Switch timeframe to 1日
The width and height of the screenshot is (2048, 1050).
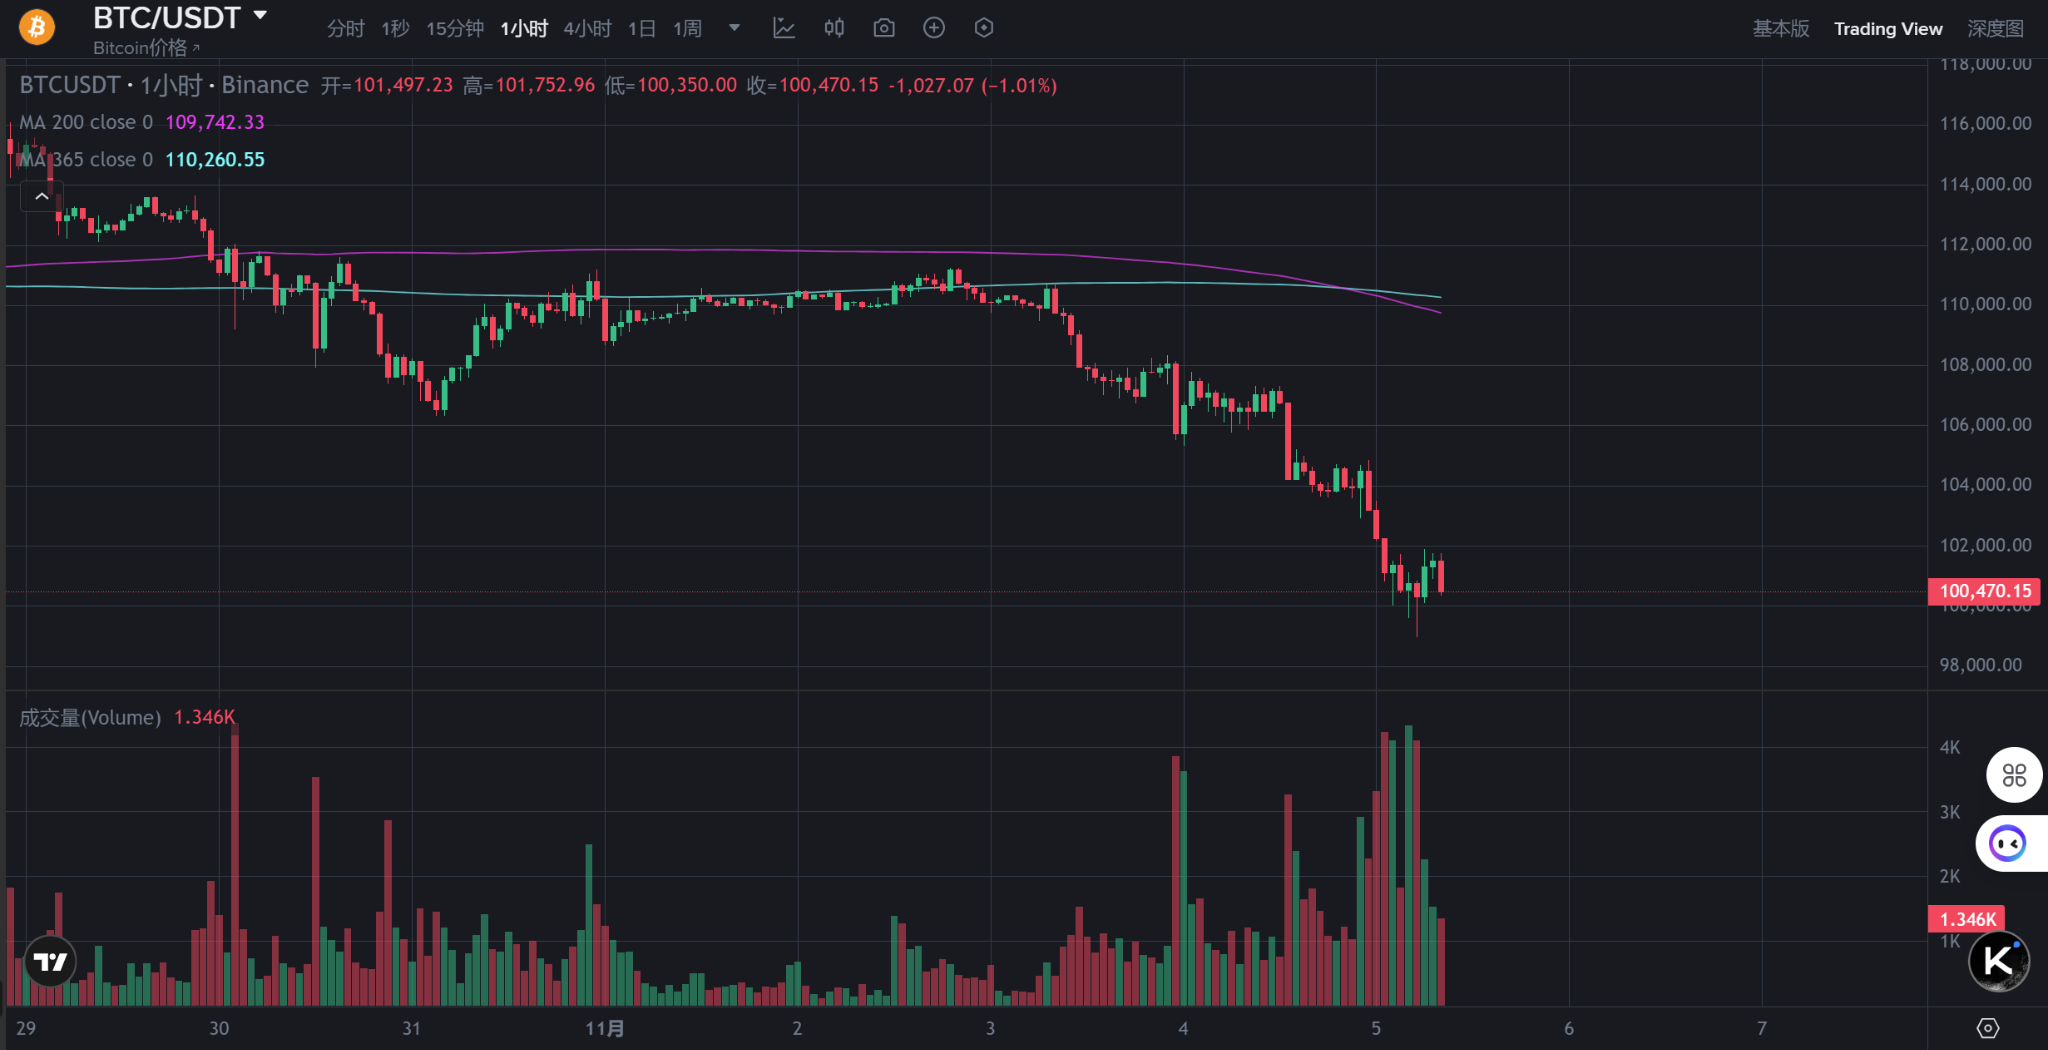point(641,29)
